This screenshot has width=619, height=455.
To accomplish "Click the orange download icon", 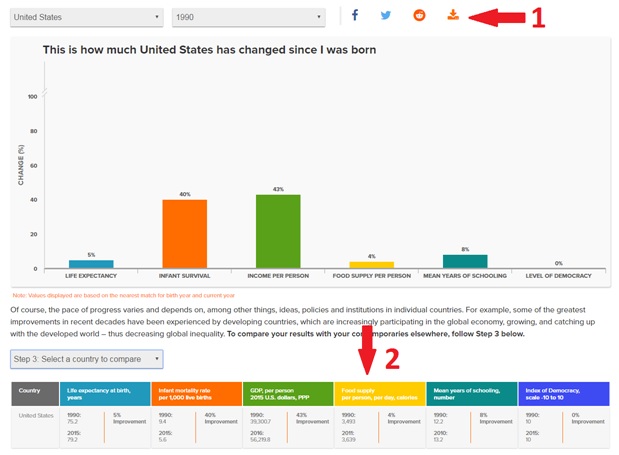I will tap(452, 16).
